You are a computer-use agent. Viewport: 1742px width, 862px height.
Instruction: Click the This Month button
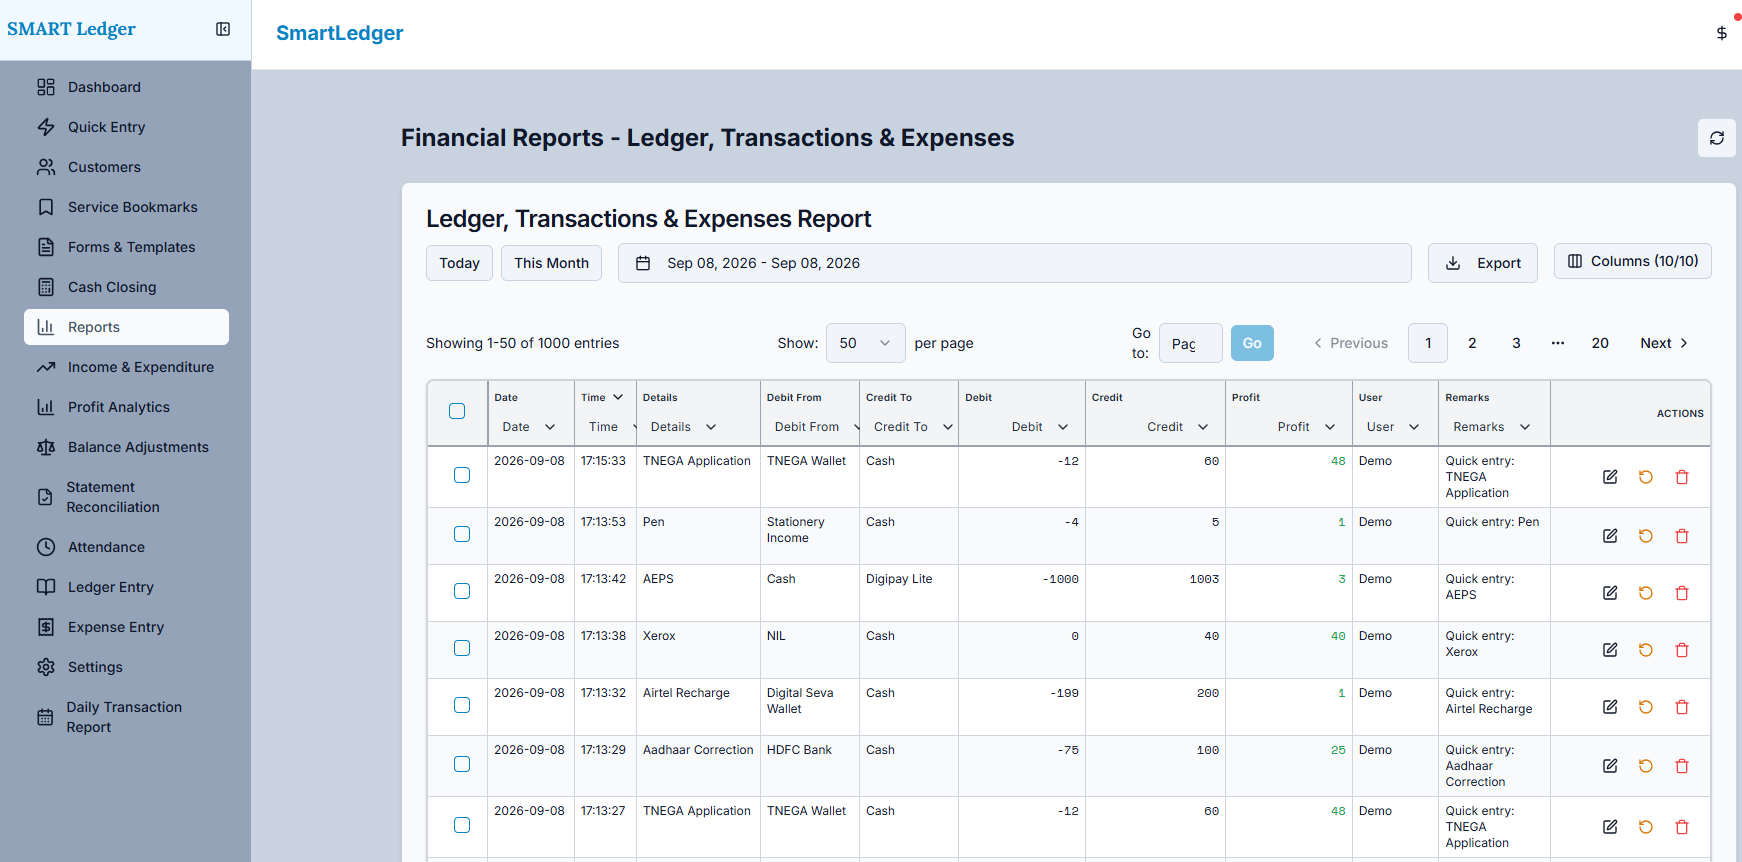pos(551,263)
